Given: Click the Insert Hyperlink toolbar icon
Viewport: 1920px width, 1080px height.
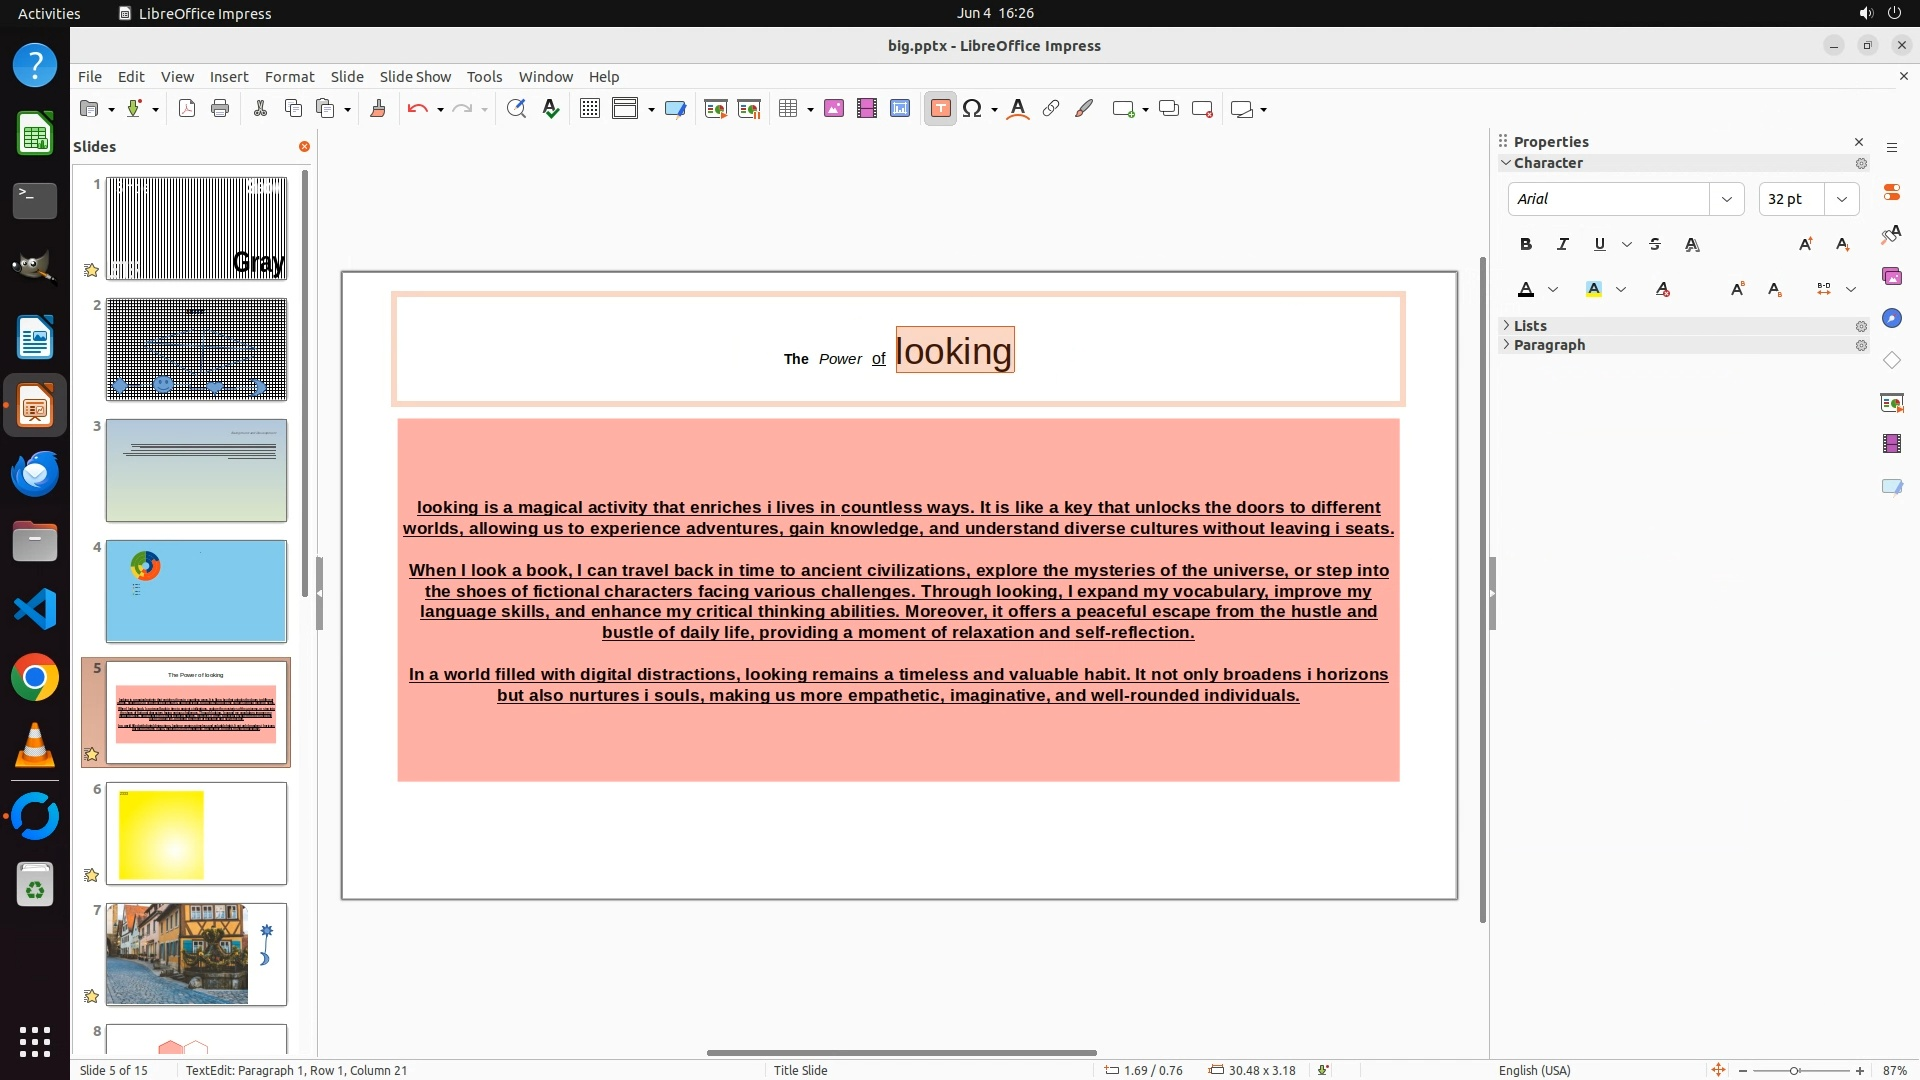Looking at the screenshot, I should (x=1051, y=109).
